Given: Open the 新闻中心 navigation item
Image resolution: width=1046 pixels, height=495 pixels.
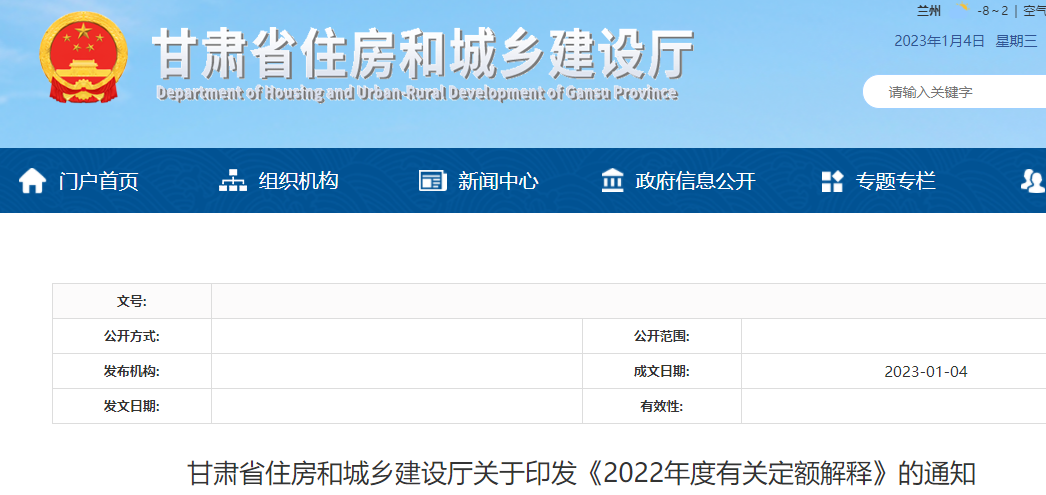Looking at the screenshot, I should [x=498, y=181].
